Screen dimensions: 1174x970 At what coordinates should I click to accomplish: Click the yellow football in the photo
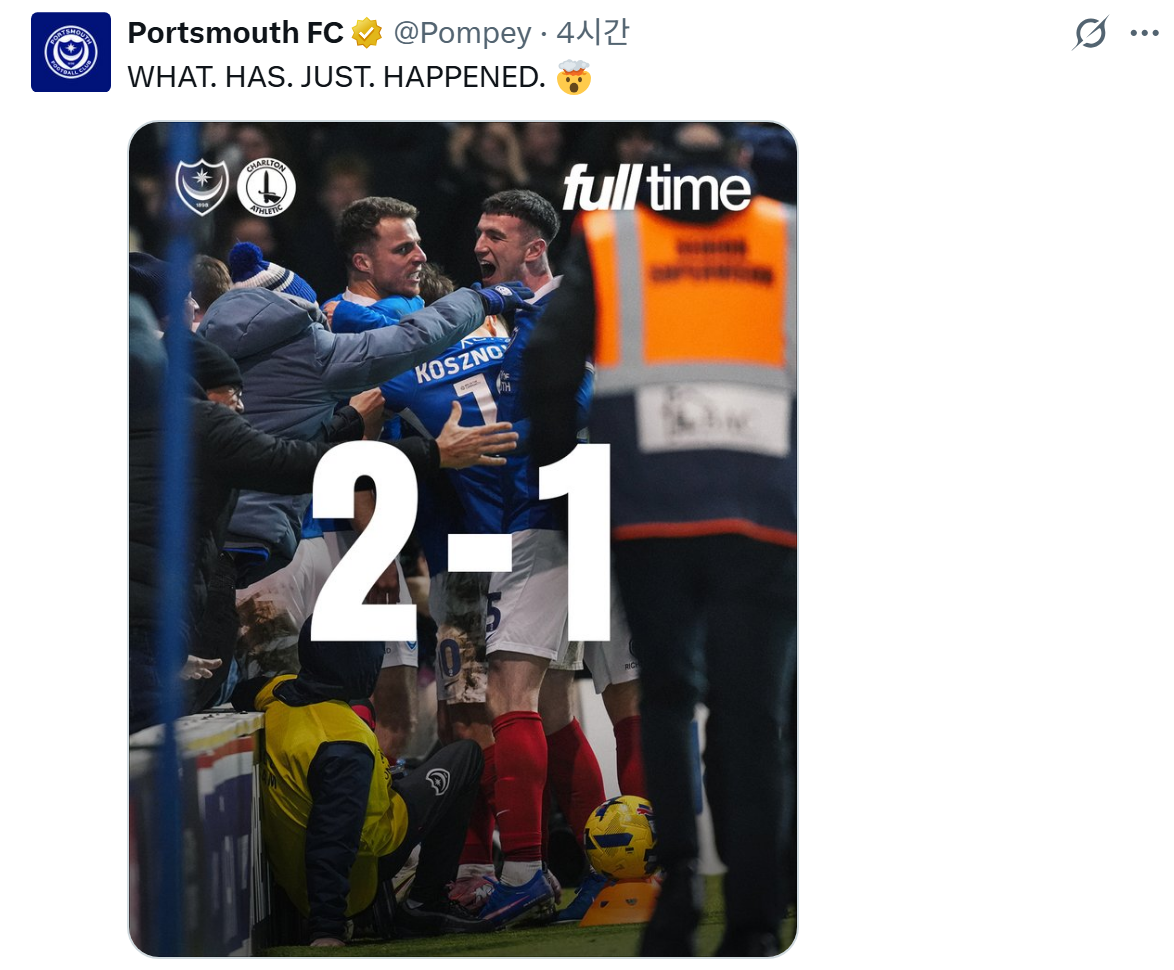click(620, 837)
